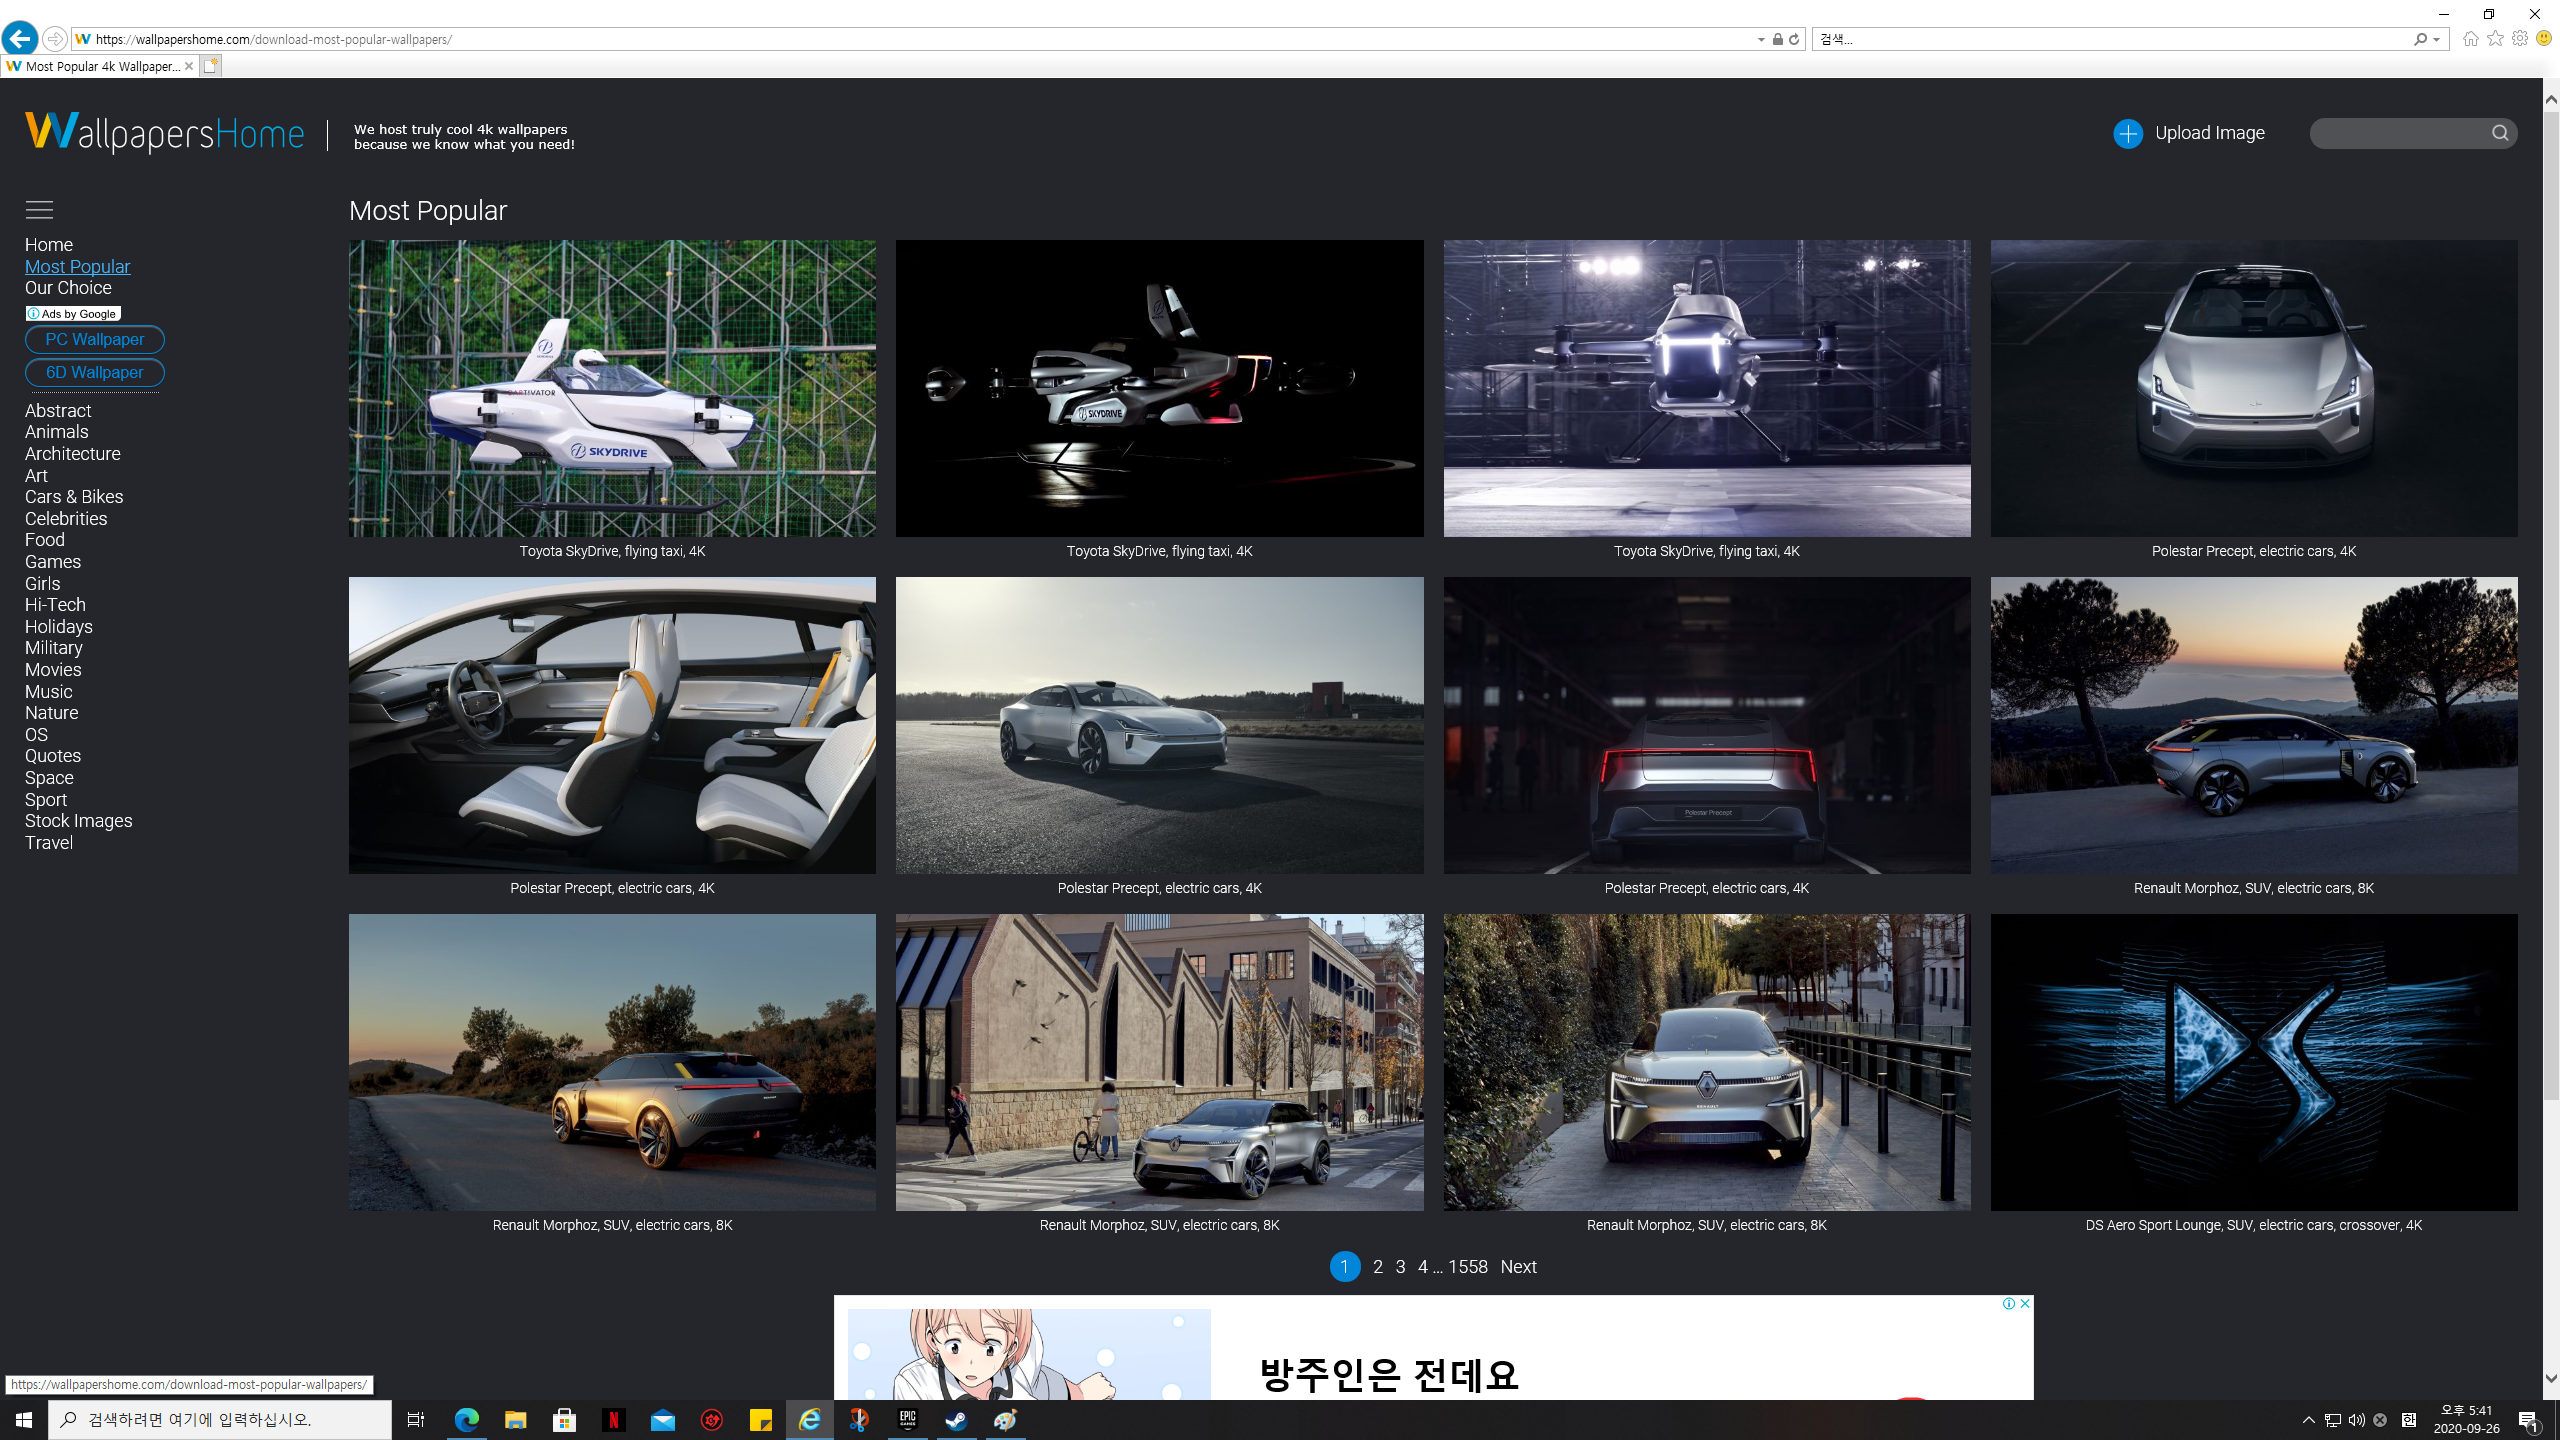Screen dimensions: 2560x1440
Task: Open the hamburger sidebar menu icon
Action: pyautogui.click(x=39, y=210)
